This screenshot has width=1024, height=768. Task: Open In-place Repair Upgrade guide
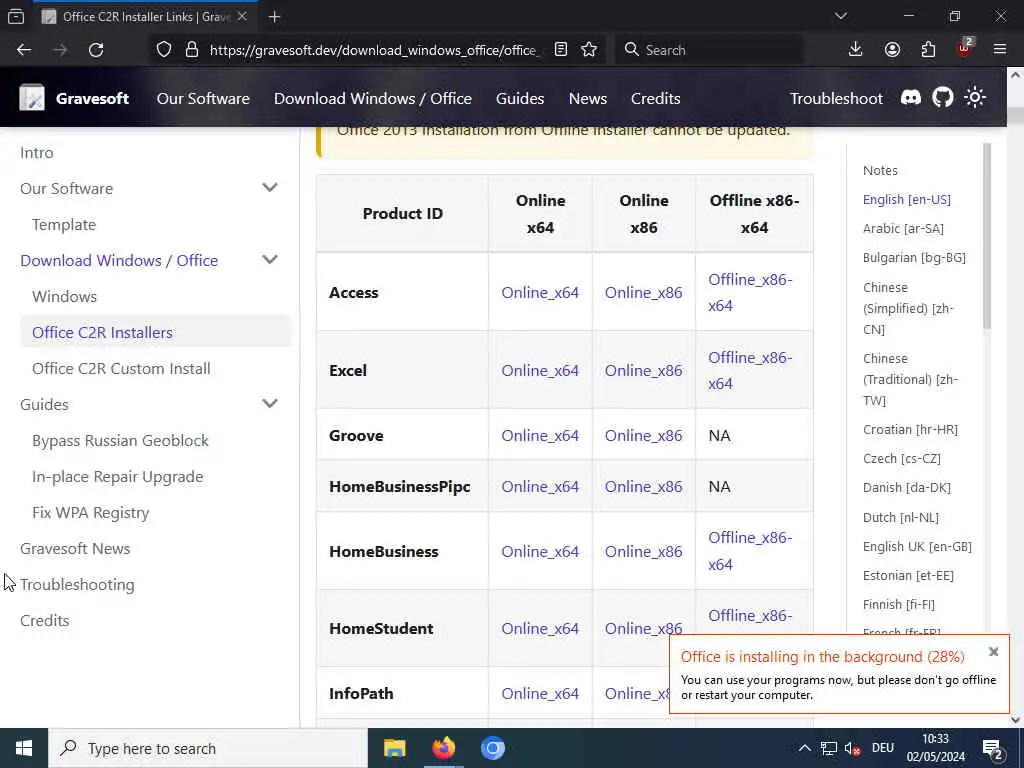[x=118, y=476]
